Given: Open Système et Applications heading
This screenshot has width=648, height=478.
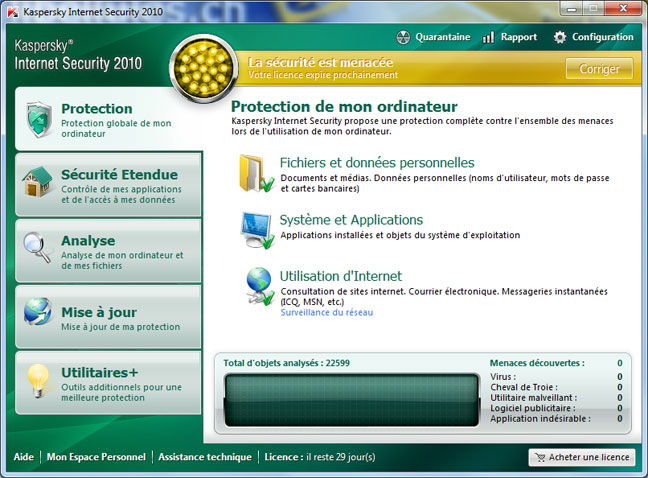Looking at the screenshot, I should click(x=351, y=220).
